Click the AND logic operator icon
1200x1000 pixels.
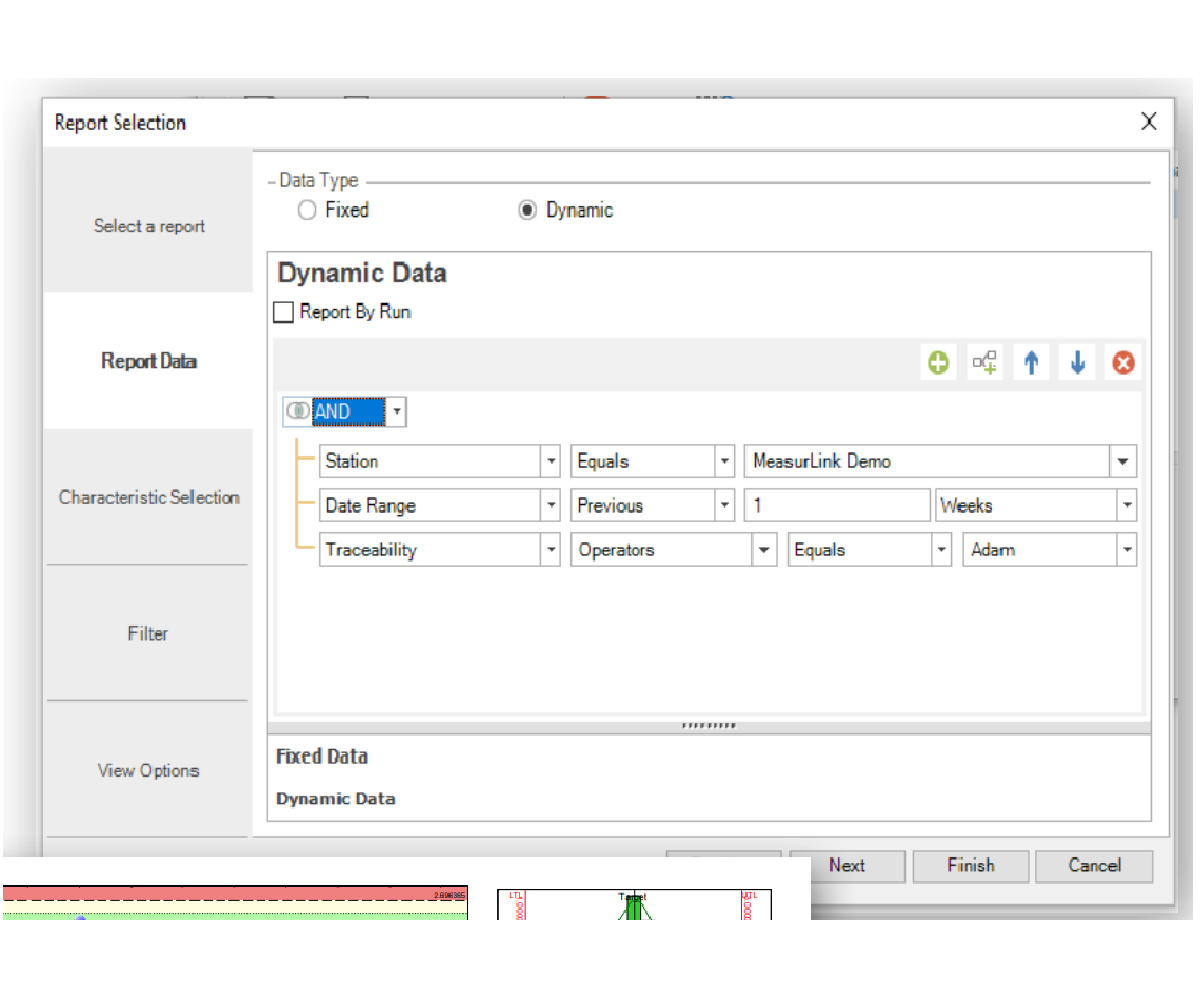click(298, 411)
